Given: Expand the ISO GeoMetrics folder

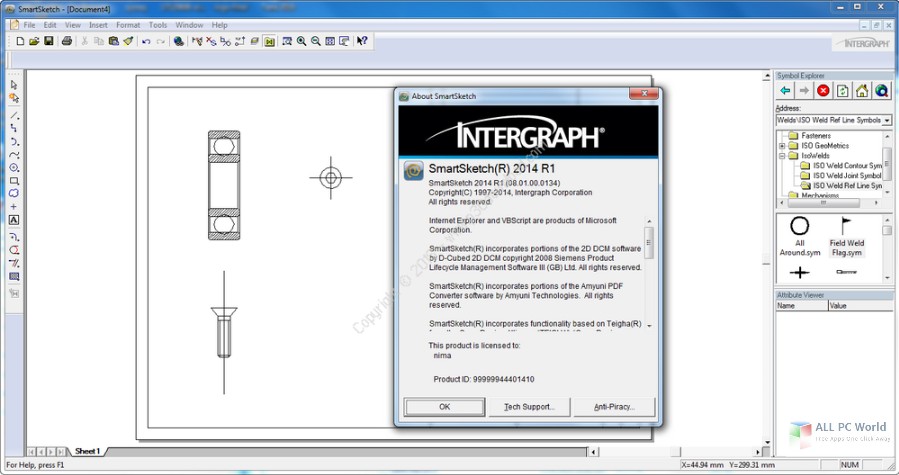Looking at the screenshot, I should 782,146.
